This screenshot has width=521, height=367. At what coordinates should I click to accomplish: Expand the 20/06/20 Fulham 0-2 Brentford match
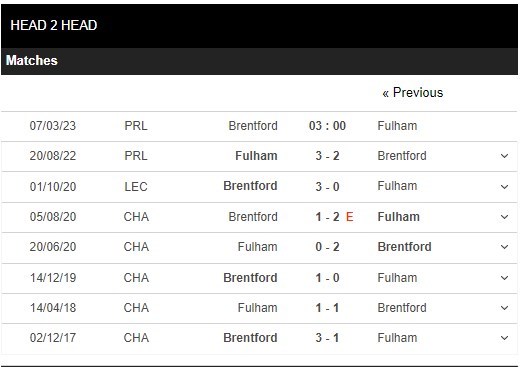click(x=504, y=247)
